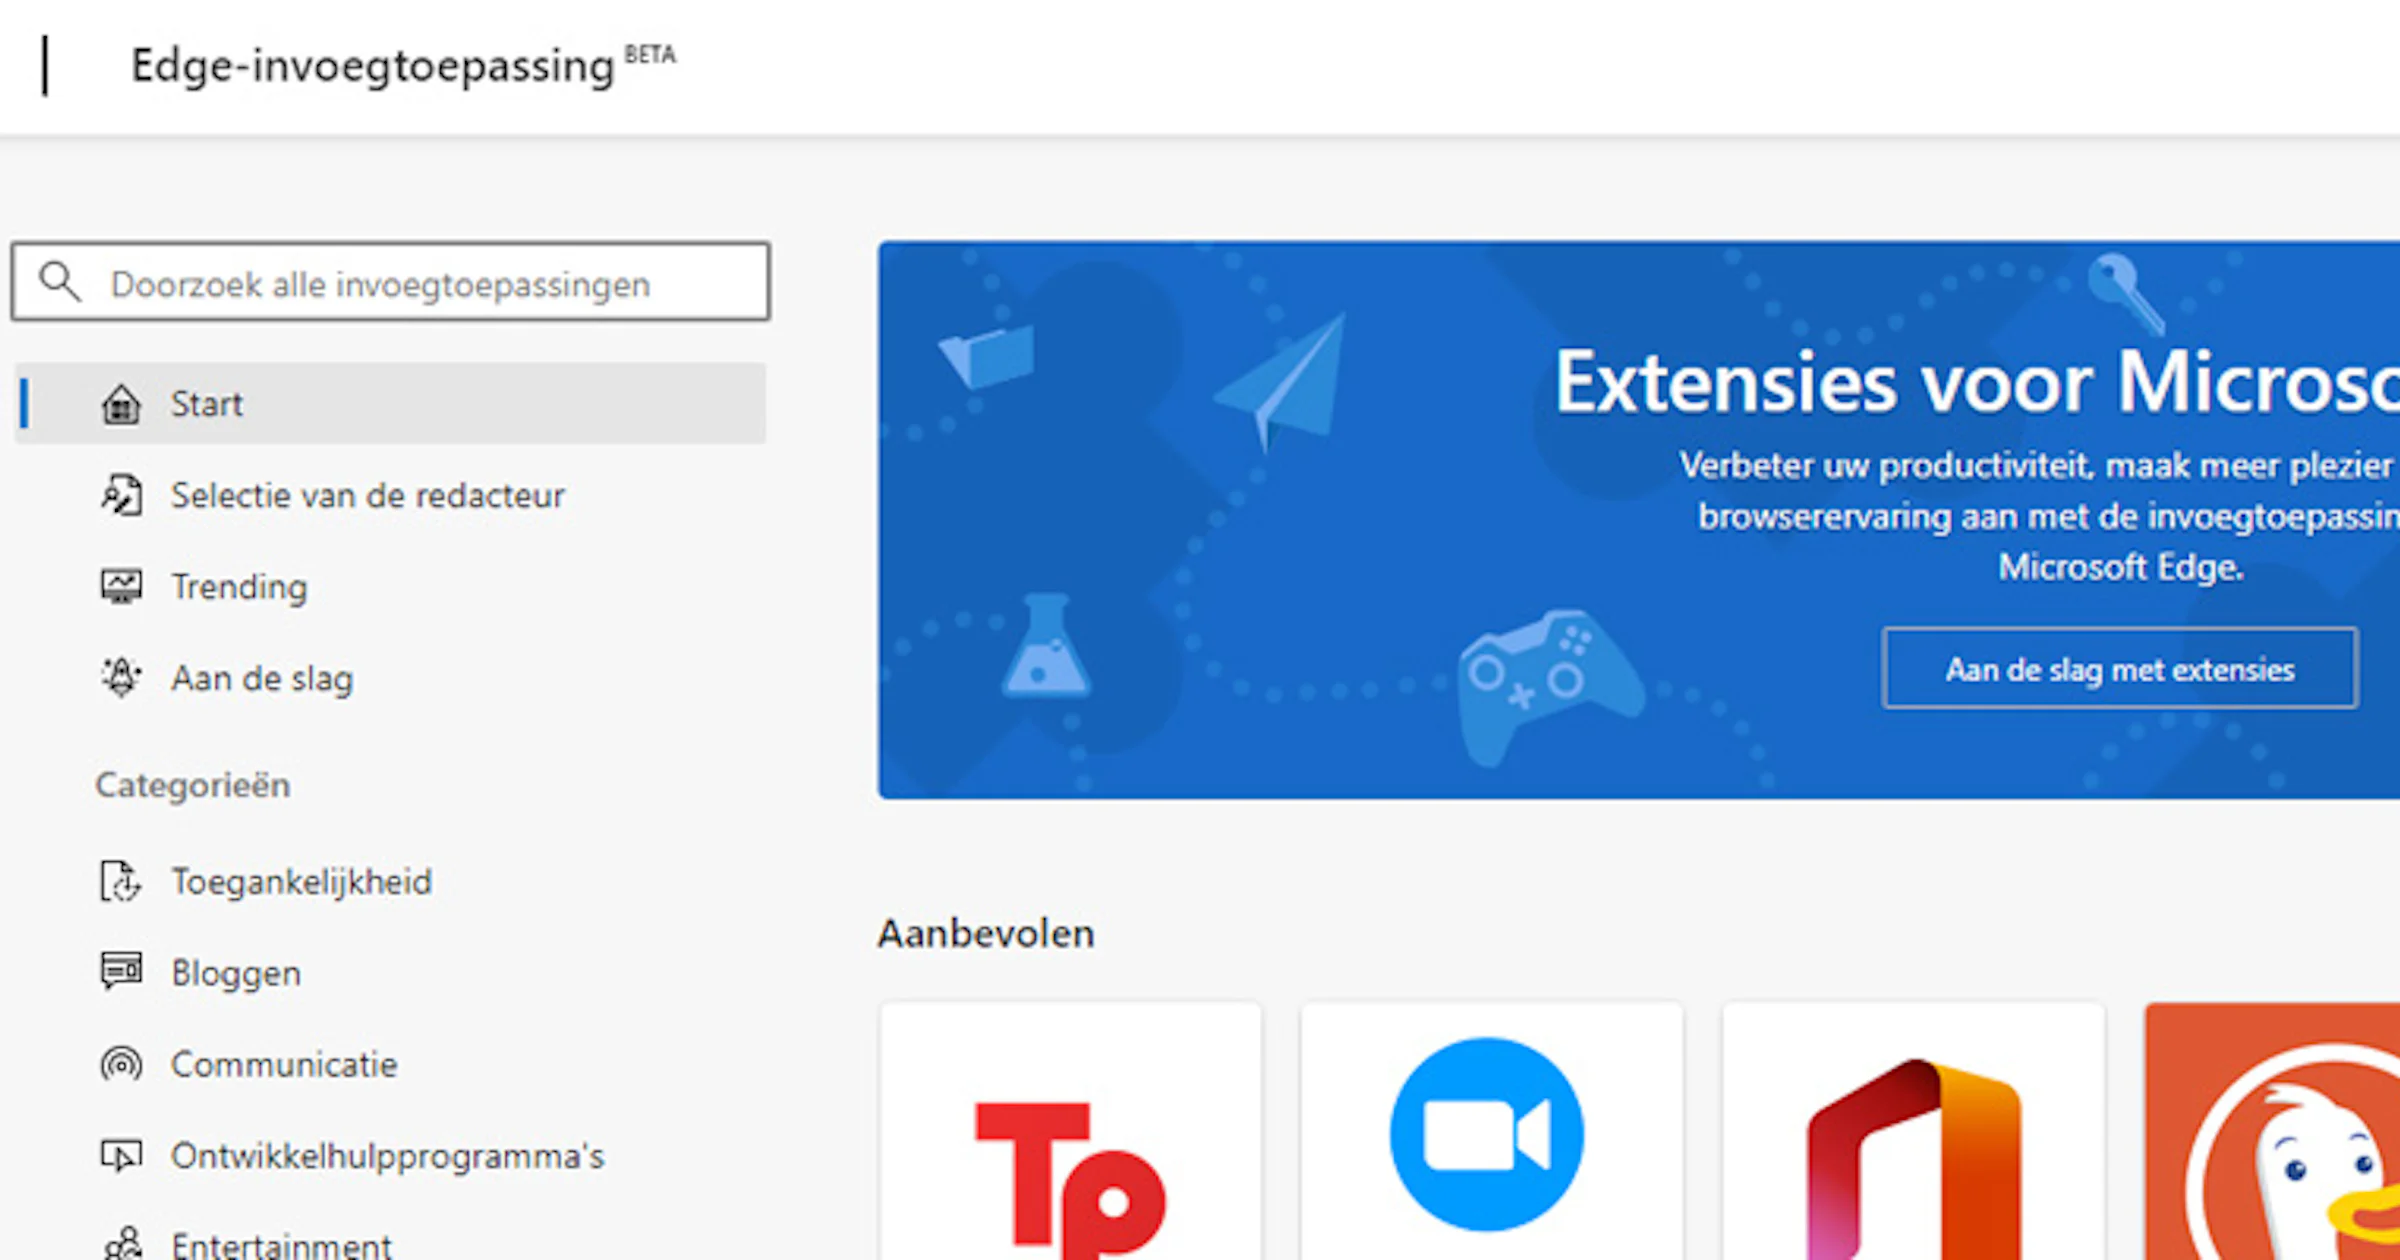Click the Selectie van de redacteur icon
The image size is (2400, 1260).
click(x=121, y=495)
